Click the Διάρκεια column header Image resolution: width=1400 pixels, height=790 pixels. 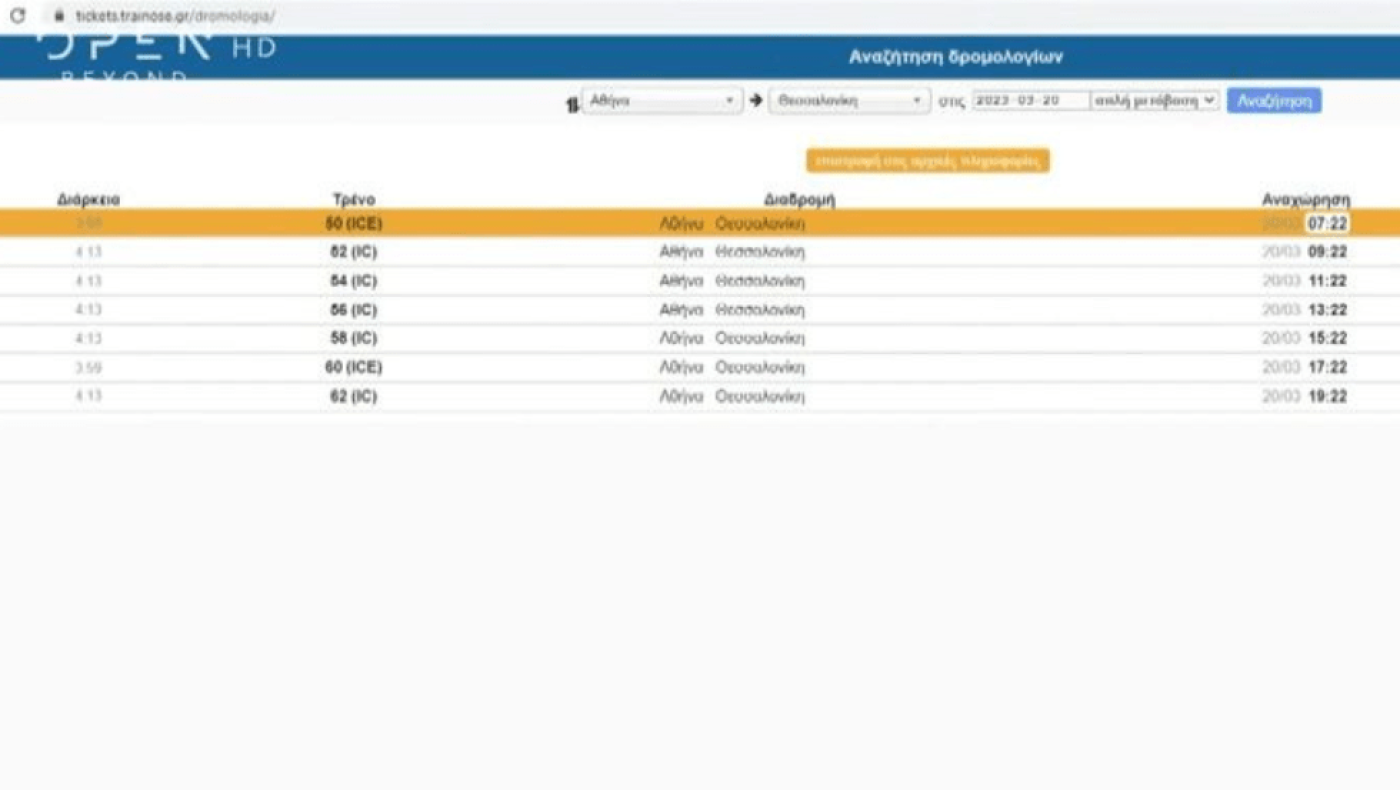88,200
